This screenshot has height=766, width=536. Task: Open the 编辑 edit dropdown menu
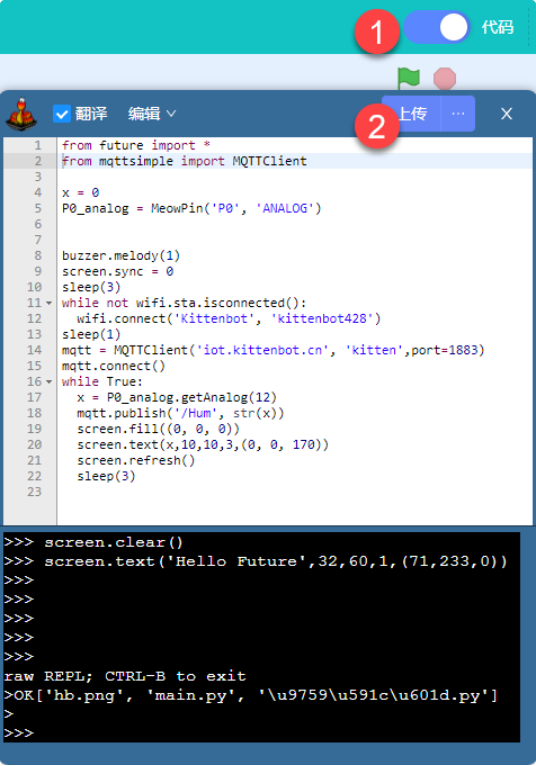click(x=151, y=114)
